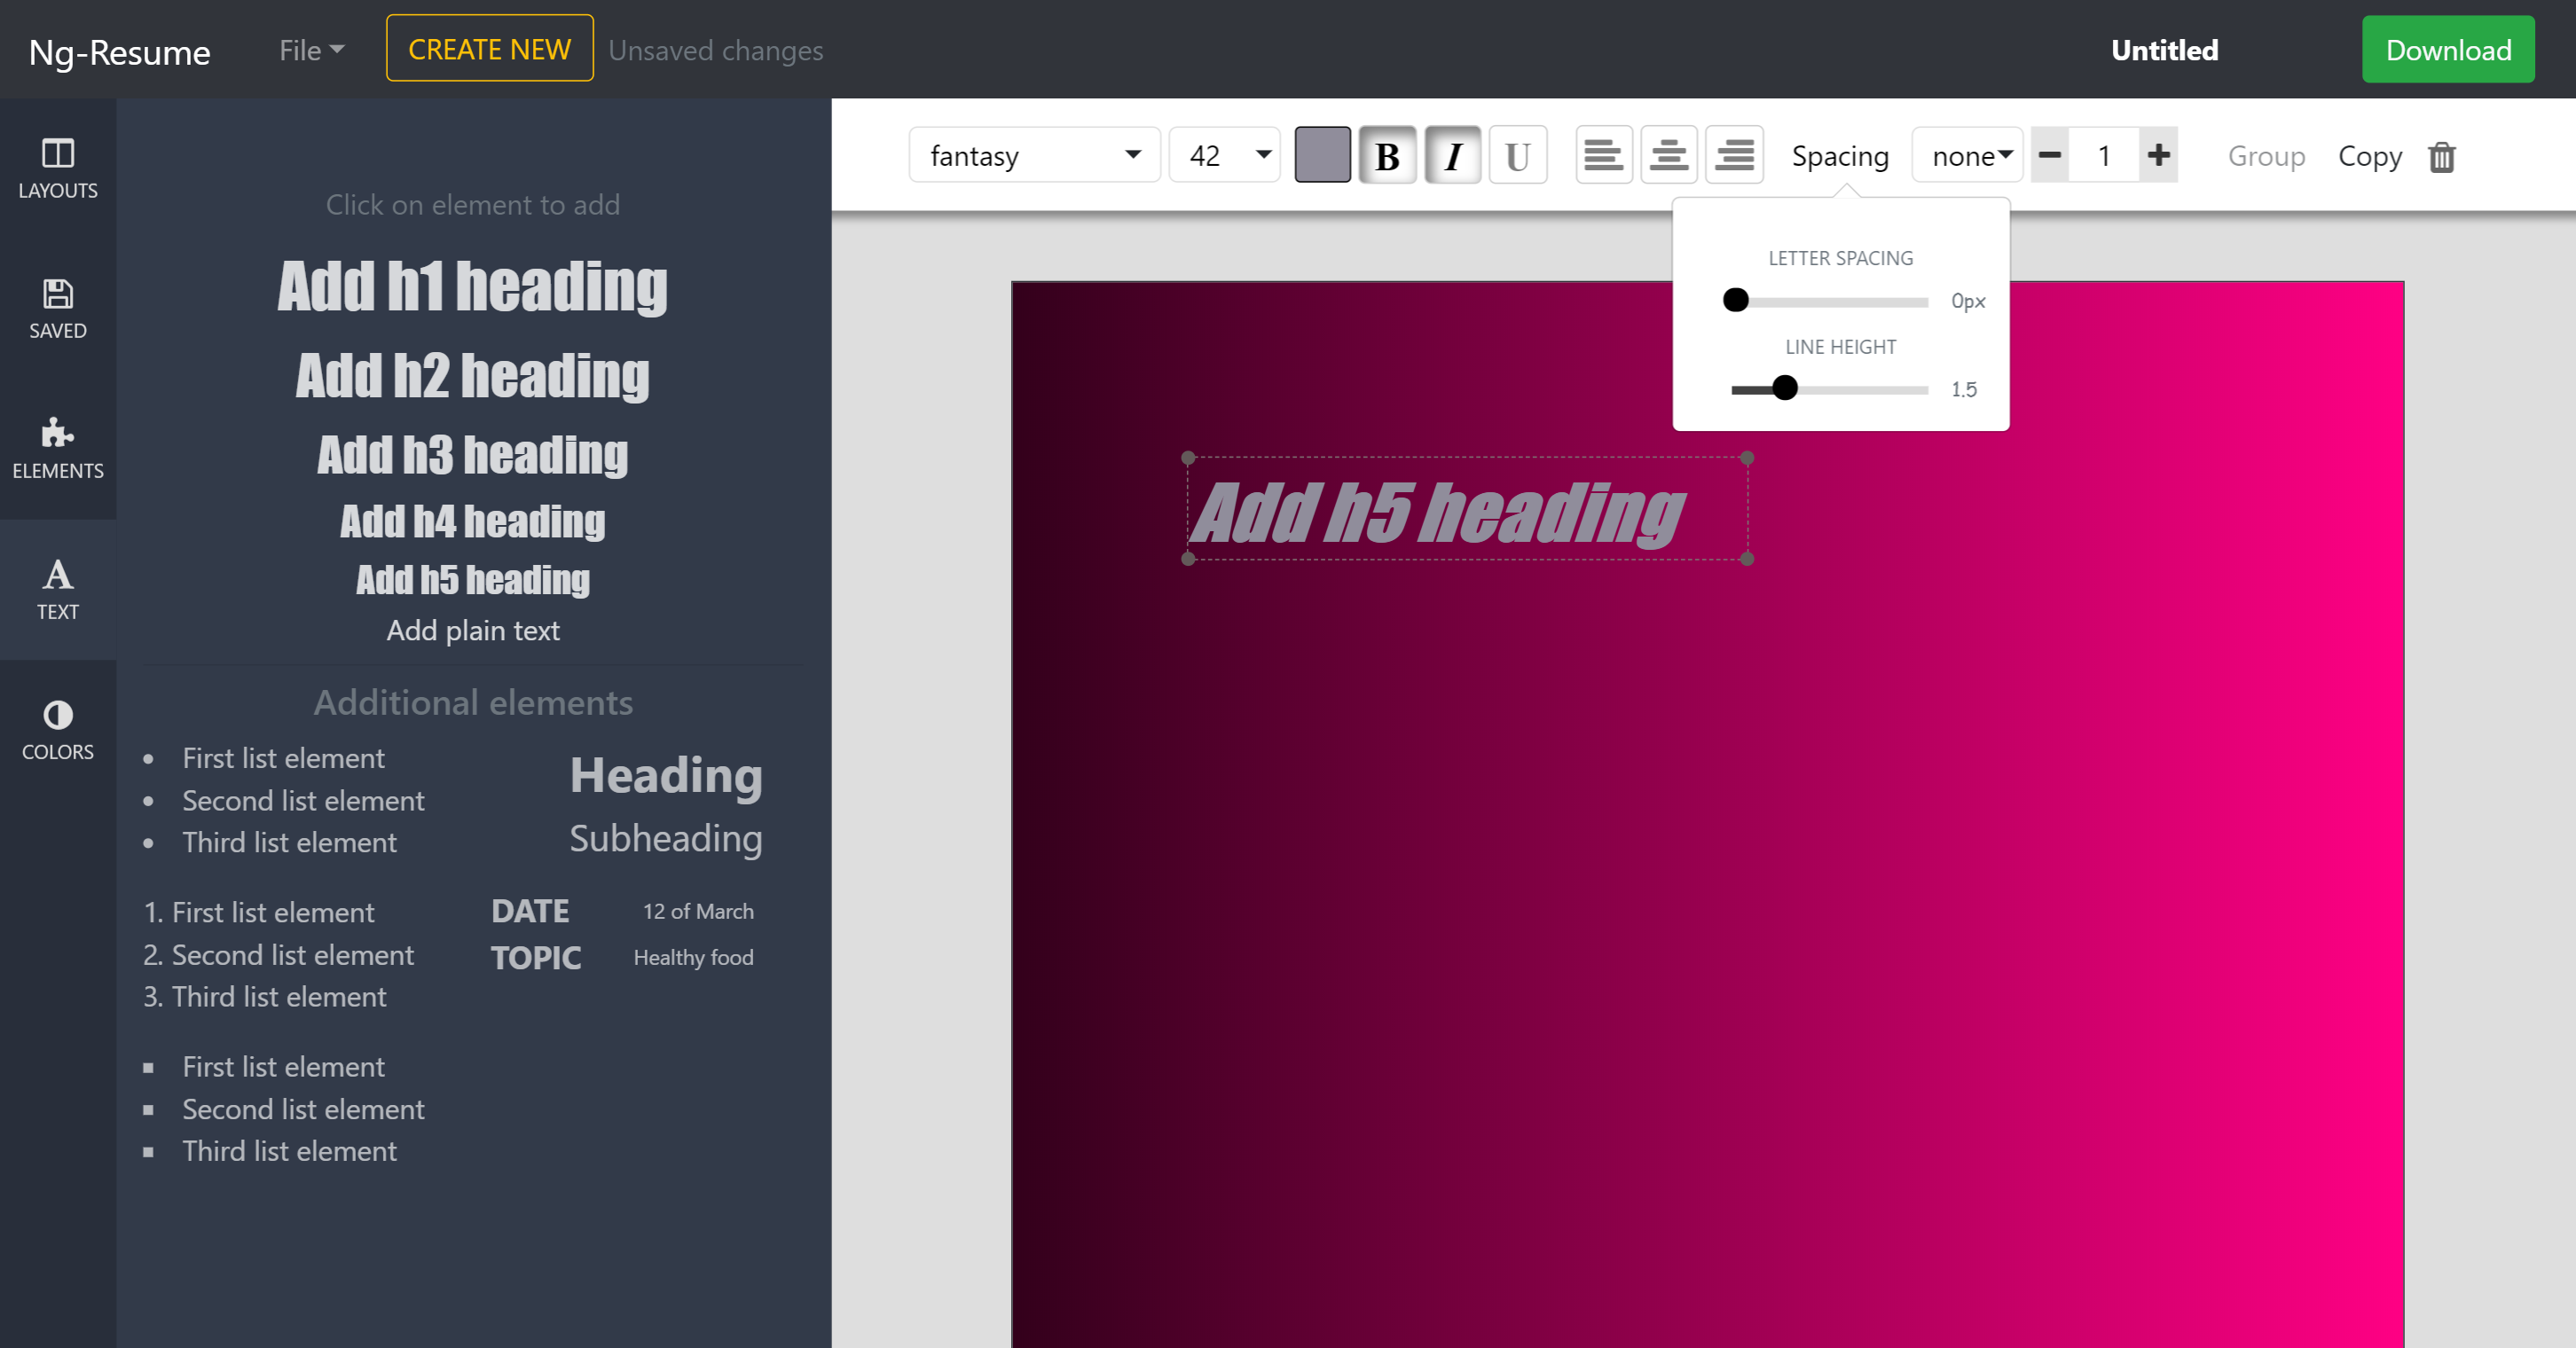
Task: Toggle bold formatting off
Action: pos(1387,155)
